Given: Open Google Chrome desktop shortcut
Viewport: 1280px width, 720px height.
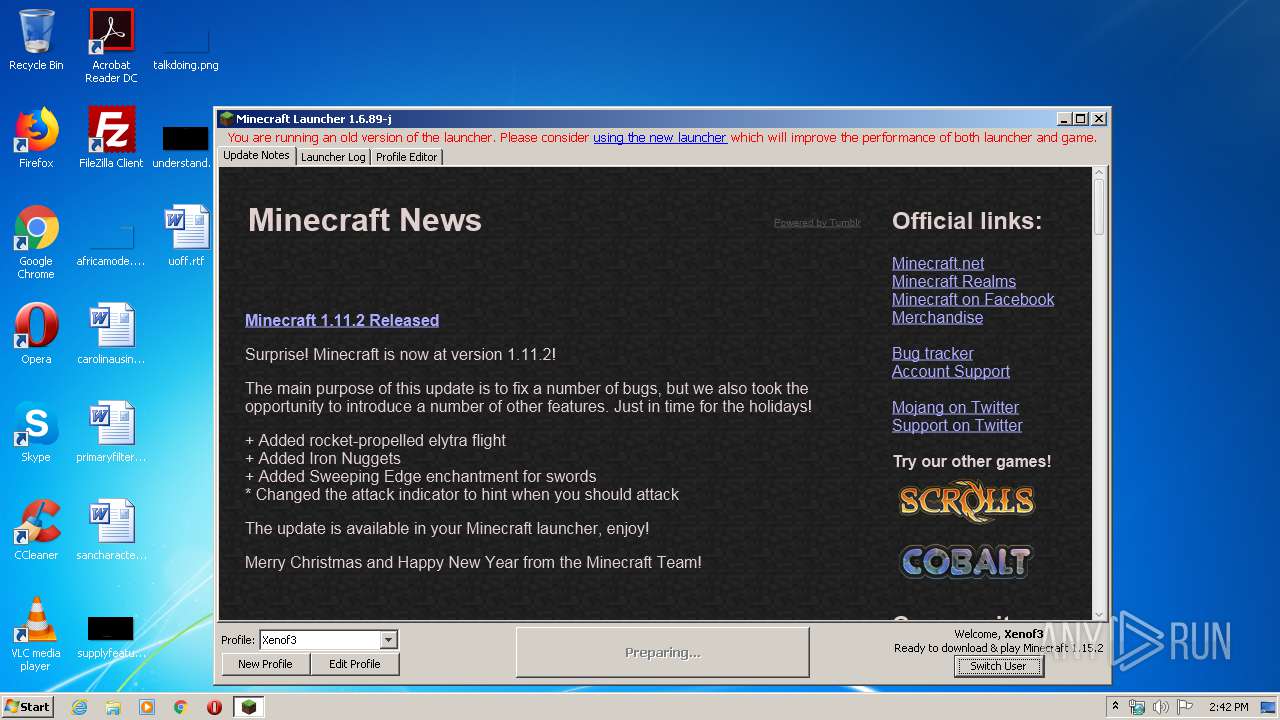Looking at the screenshot, I should [x=36, y=242].
